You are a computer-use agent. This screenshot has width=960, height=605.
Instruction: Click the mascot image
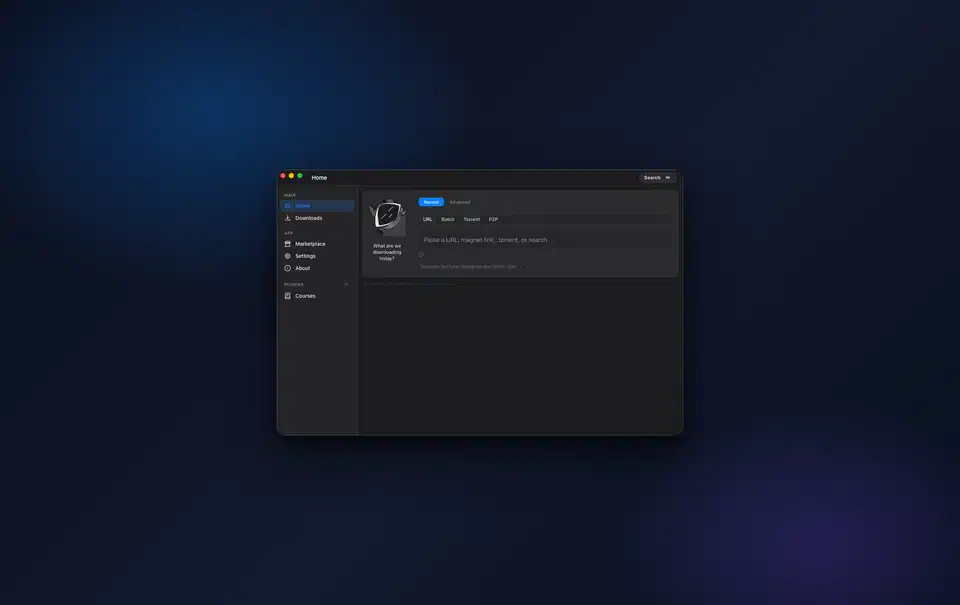coord(387,218)
